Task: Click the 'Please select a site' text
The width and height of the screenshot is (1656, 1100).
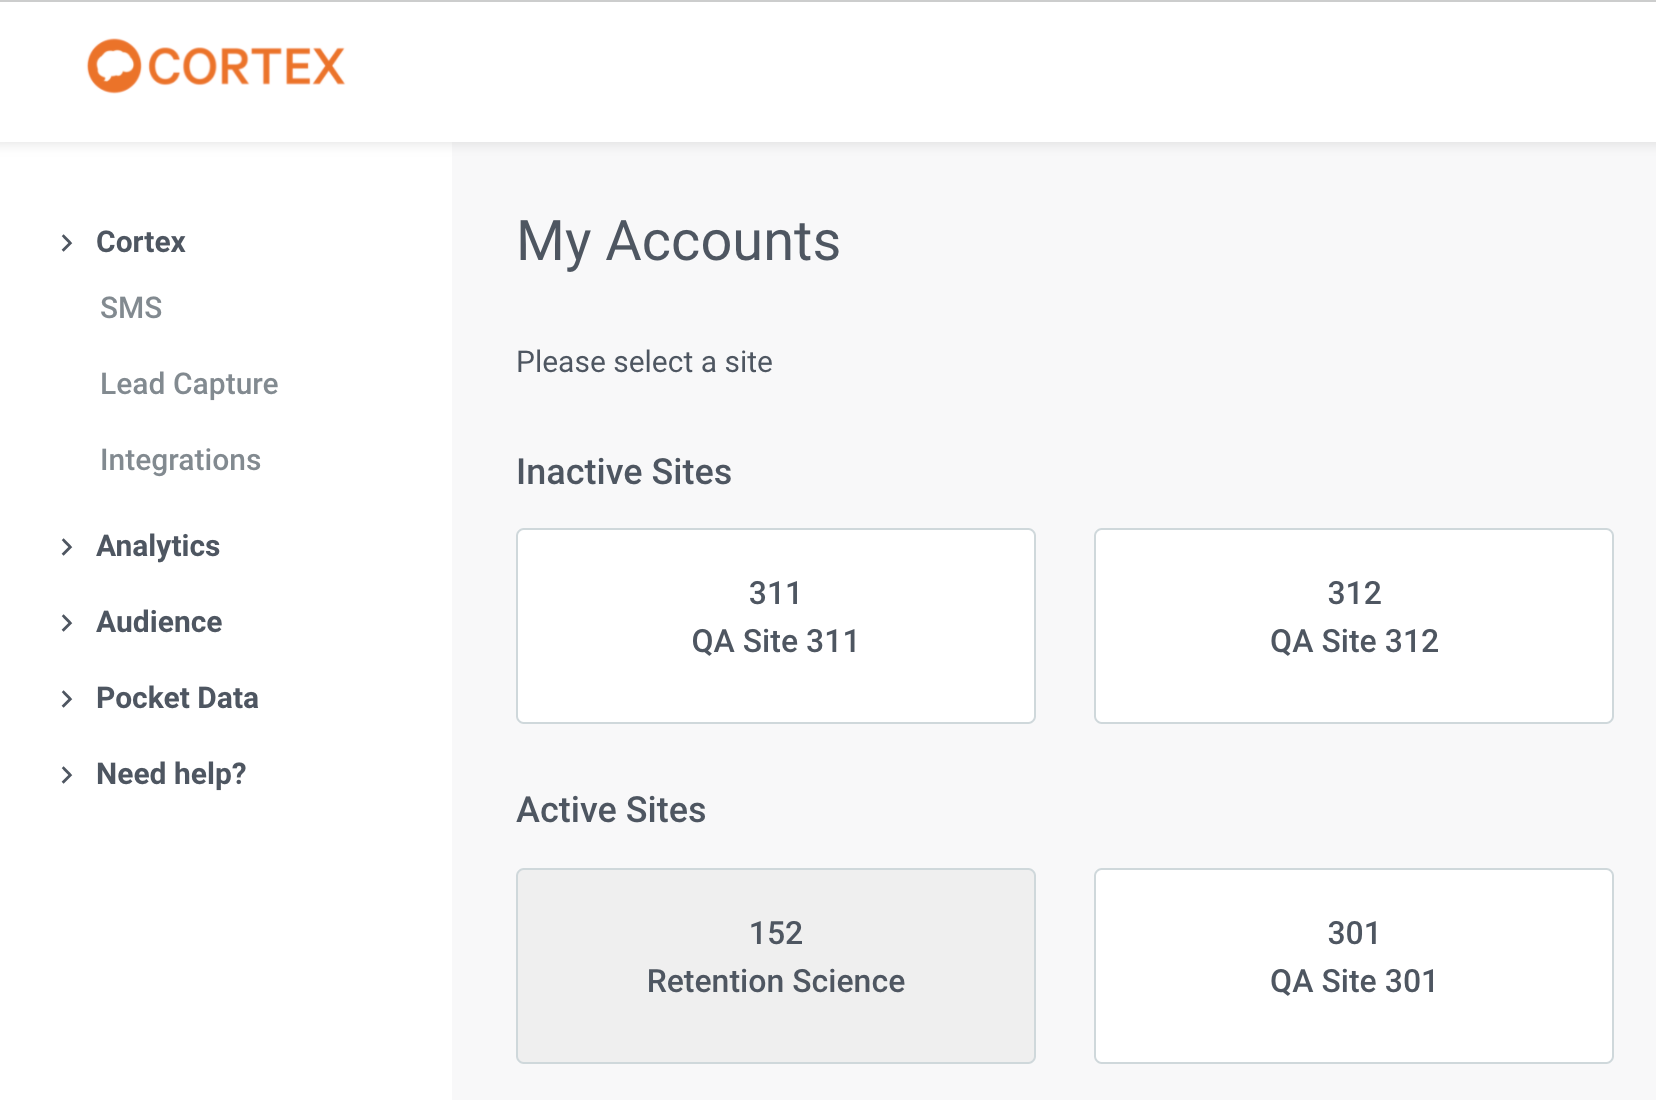Action: click(644, 362)
